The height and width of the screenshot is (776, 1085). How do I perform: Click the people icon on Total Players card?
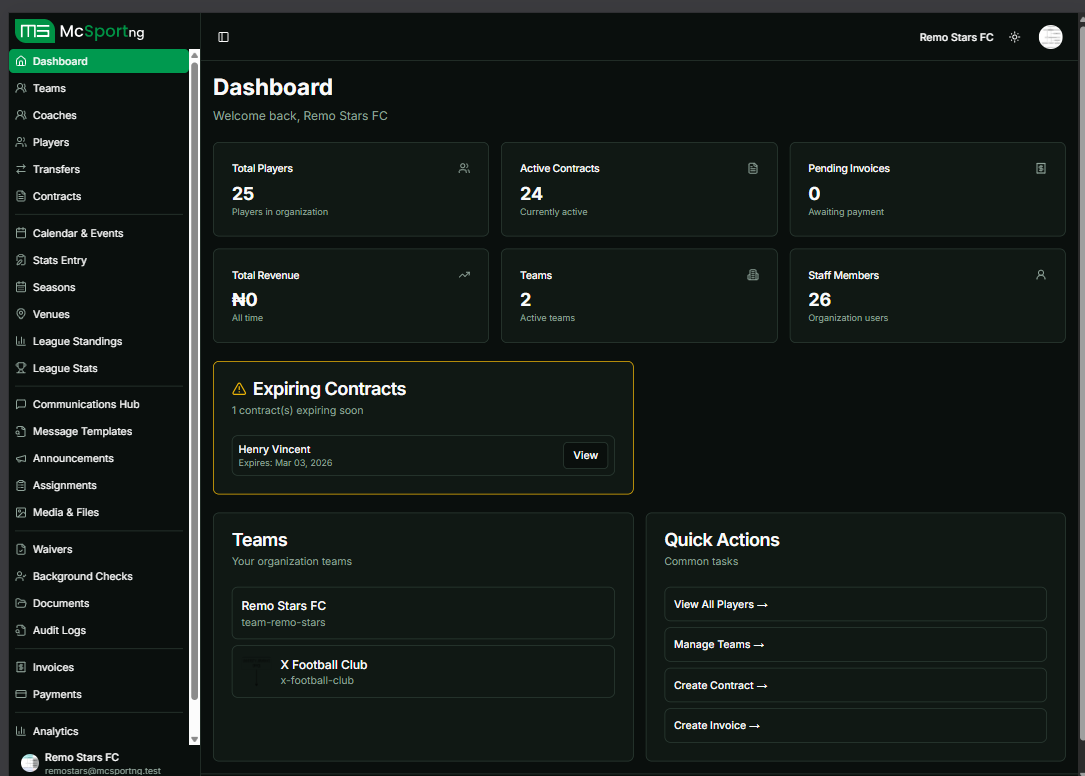pyautogui.click(x=464, y=168)
